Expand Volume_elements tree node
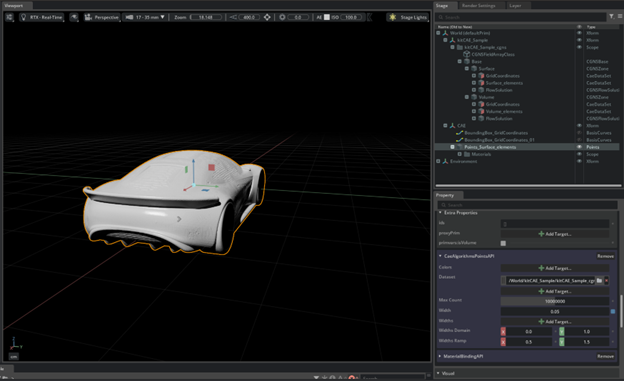This screenshot has height=381, width=624. click(474, 111)
